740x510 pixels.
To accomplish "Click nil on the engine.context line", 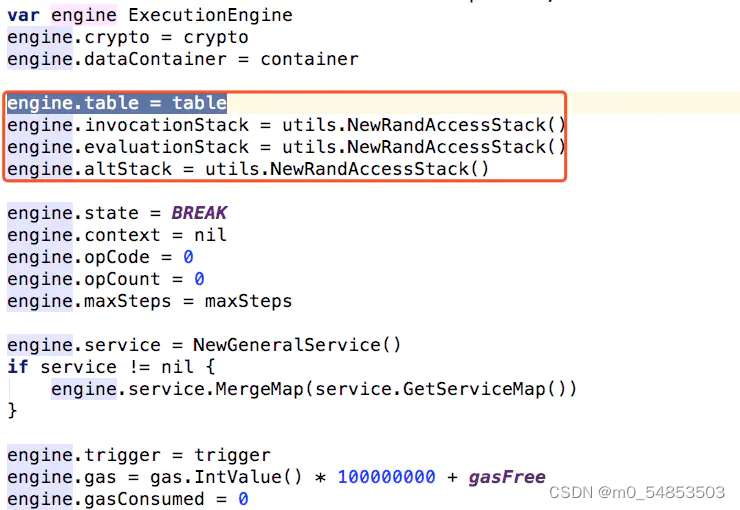I will (x=210, y=235).
